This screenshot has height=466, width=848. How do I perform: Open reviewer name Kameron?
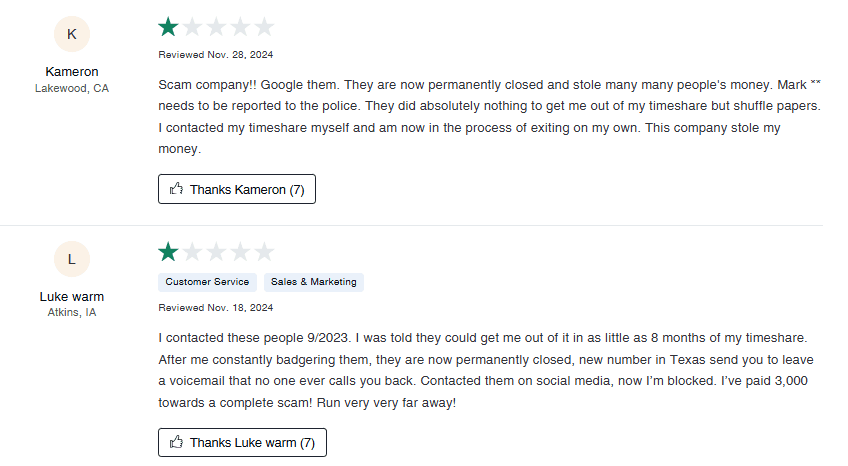click(x=72, y=72)
